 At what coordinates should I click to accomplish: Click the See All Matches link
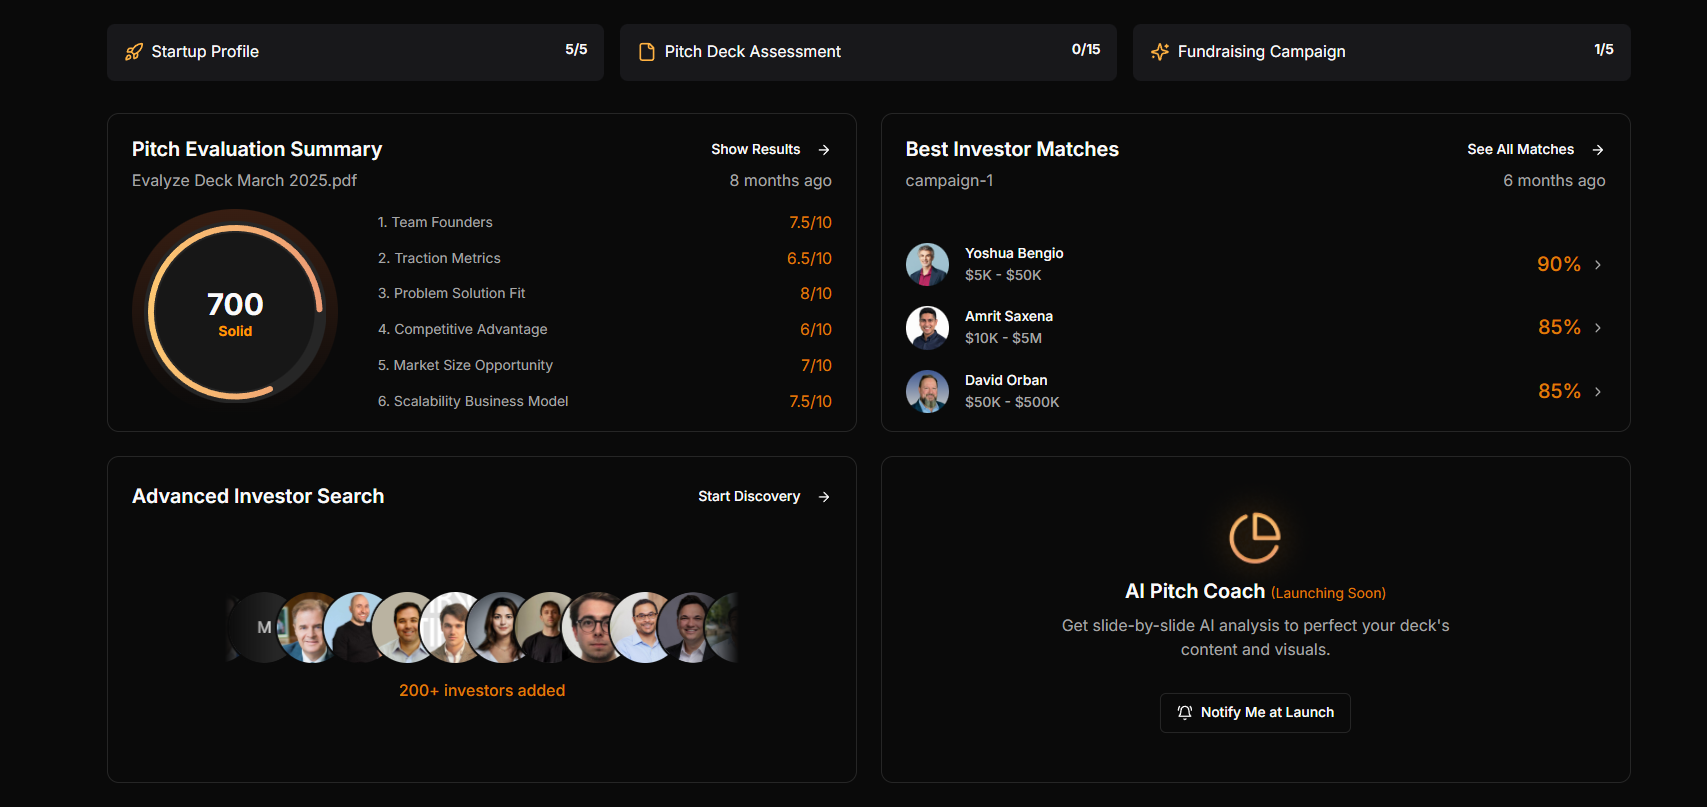pyautogui.click(x=1520, y=150)
